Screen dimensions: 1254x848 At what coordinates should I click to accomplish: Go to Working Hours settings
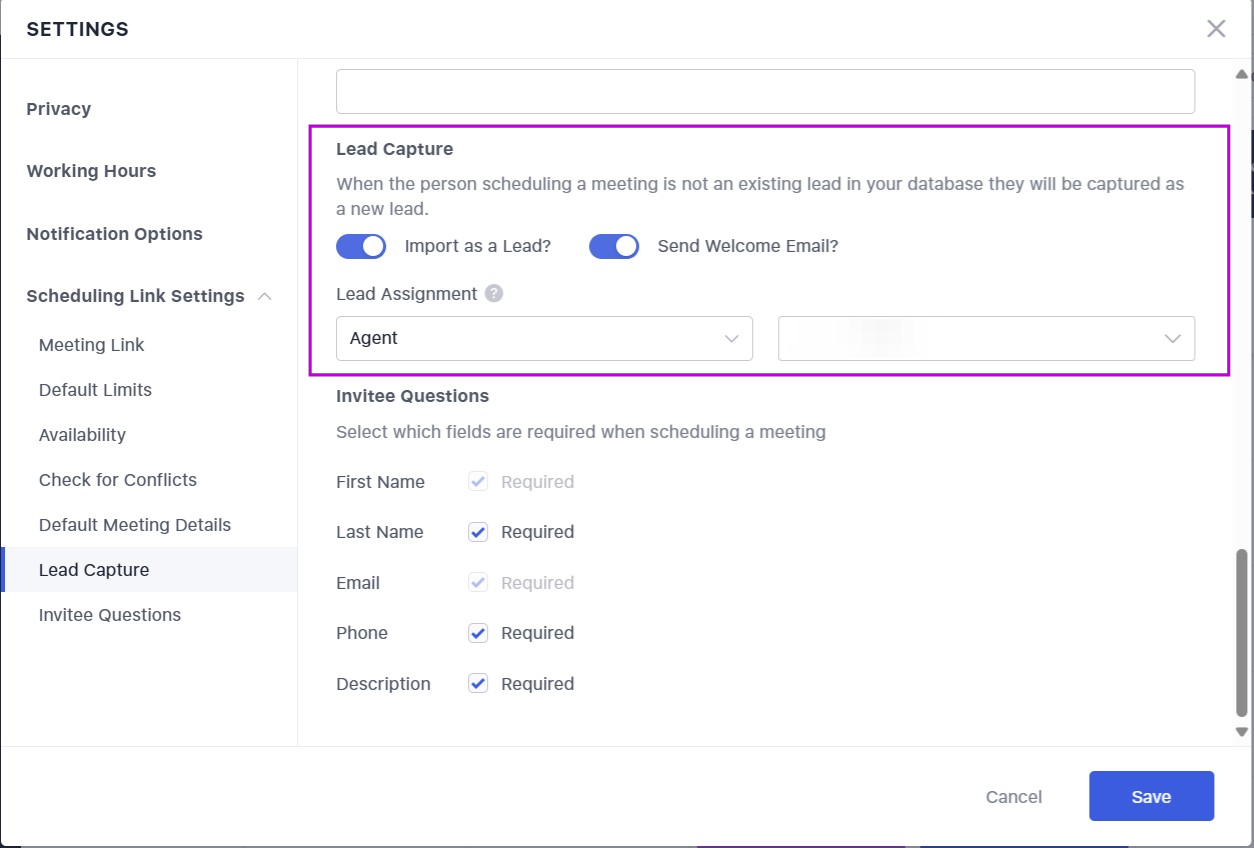coord(91,171)
